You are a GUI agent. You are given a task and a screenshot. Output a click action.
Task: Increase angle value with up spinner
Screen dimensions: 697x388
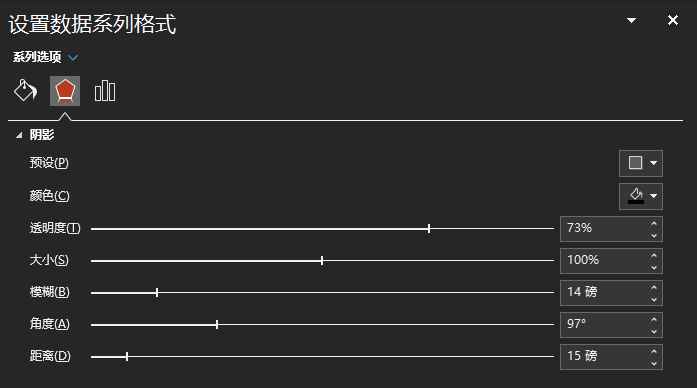(654, 320)
